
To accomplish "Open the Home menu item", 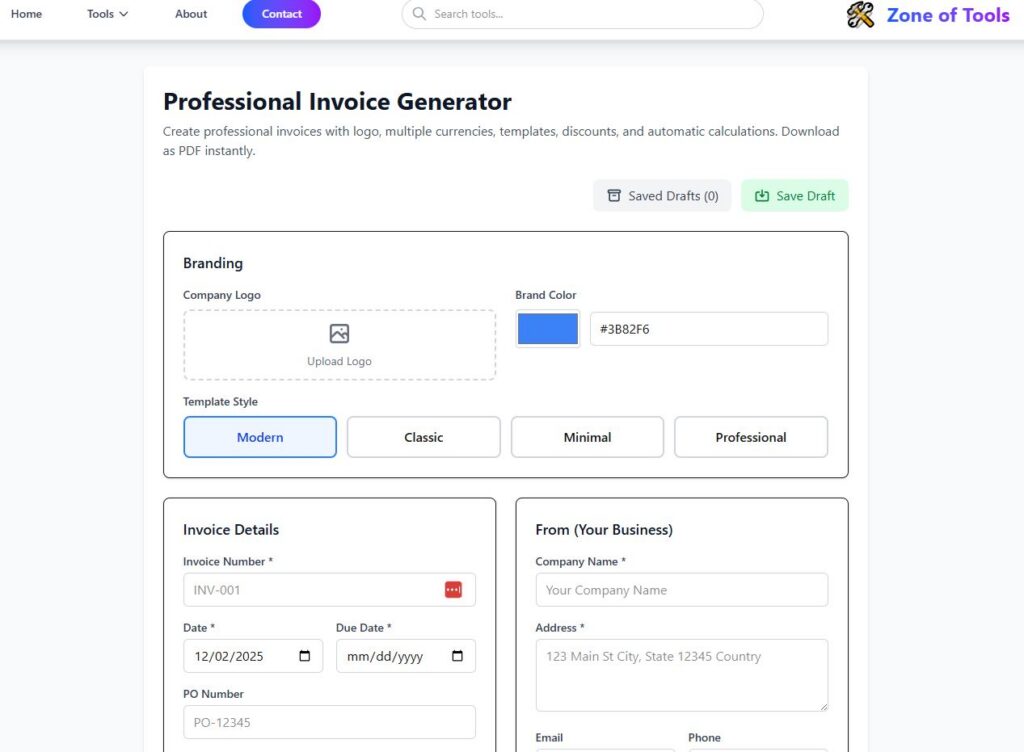I will point(27,14).
